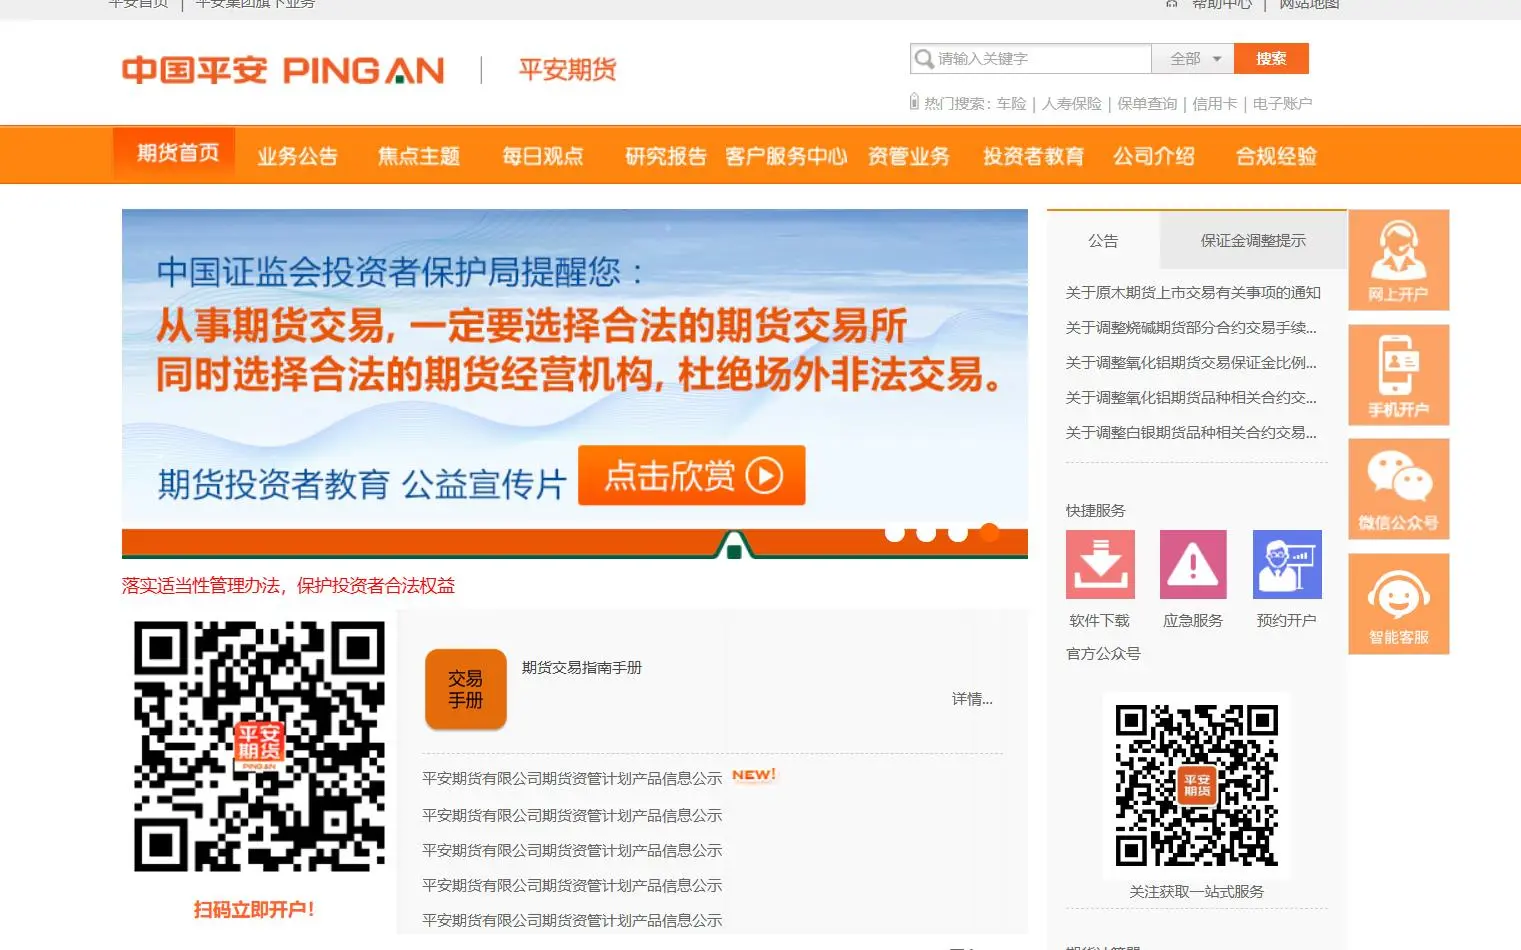Click the orange 搜索 button
The height and width of the screenshot is (950, 1521).
[1271, 59]
